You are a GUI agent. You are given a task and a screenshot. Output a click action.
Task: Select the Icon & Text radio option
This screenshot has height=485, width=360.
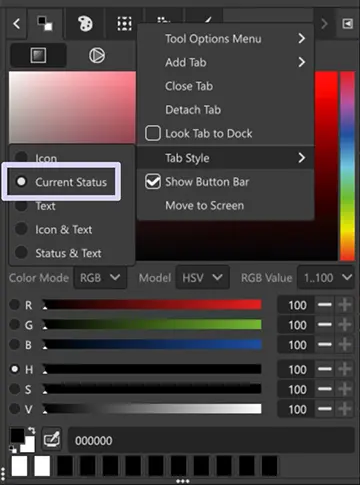[21, 229]
